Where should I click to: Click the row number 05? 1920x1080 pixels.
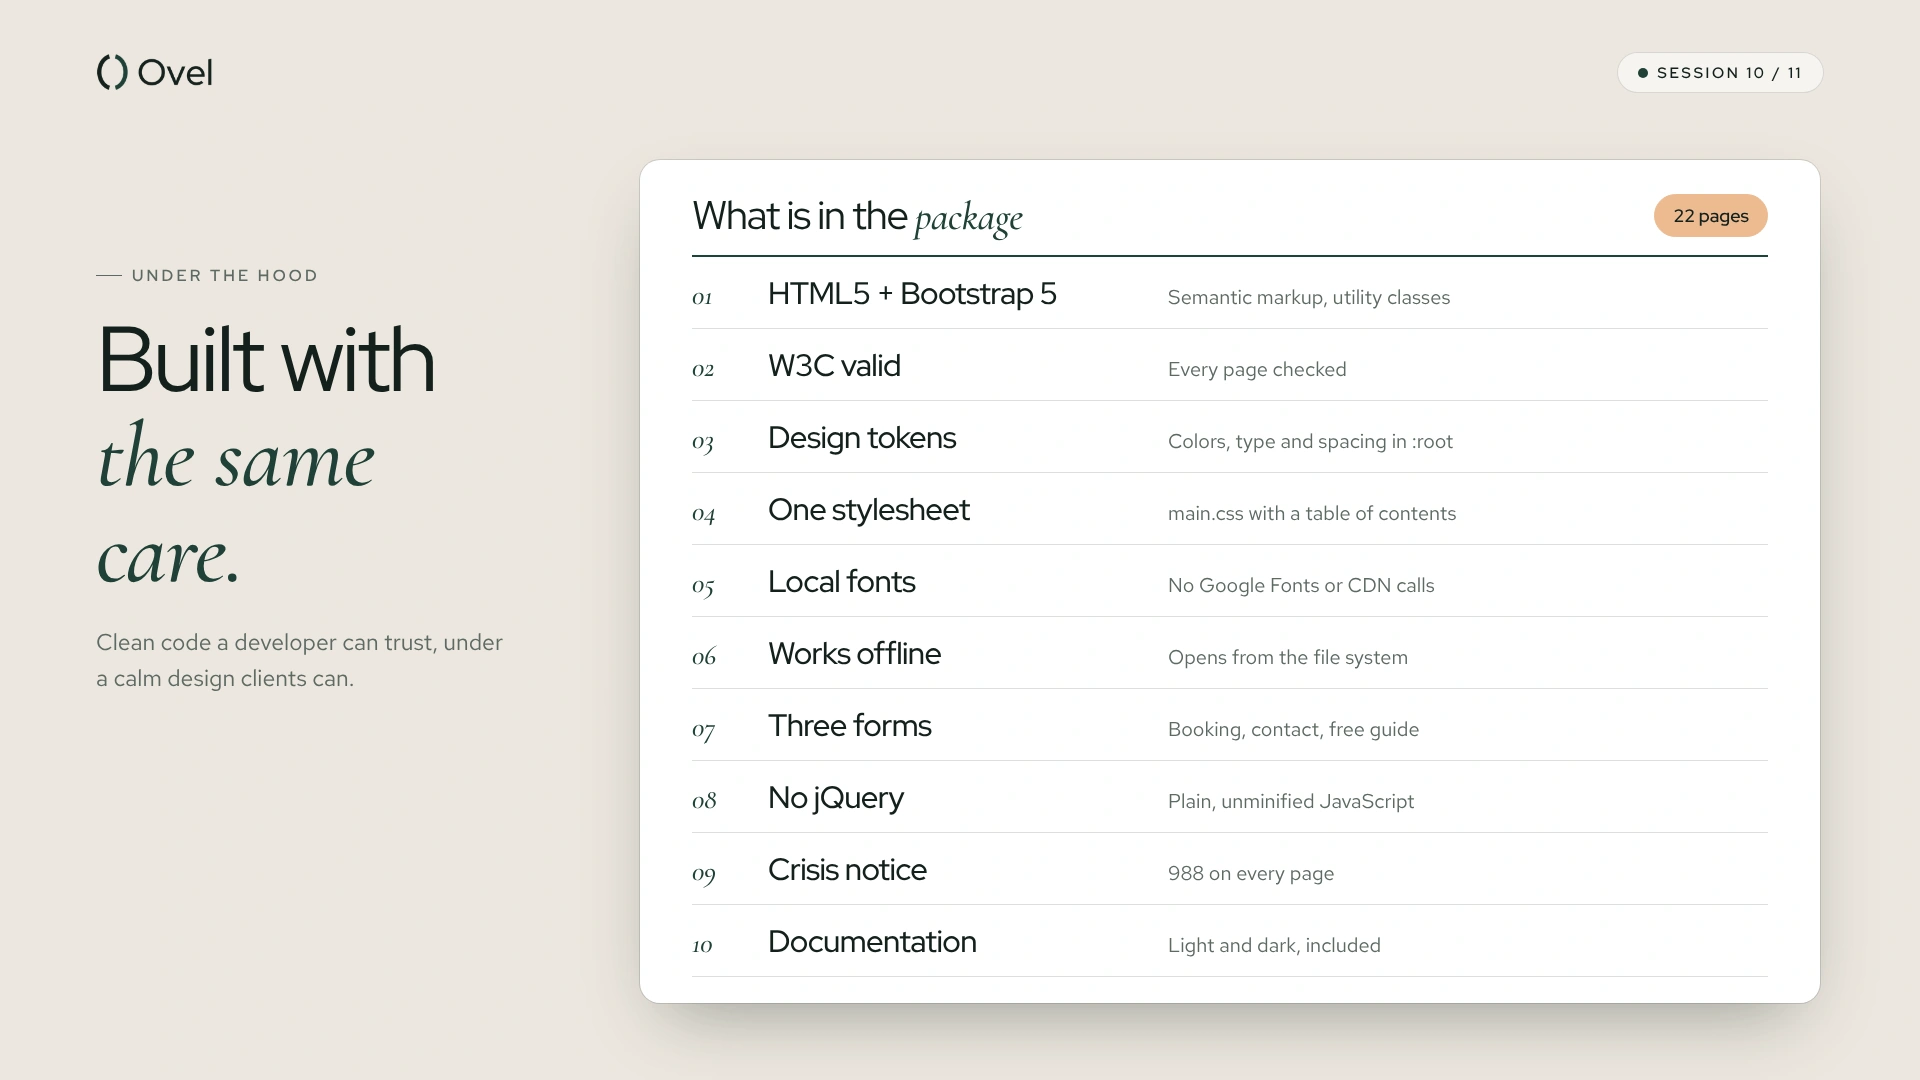click(x=703, y=587)
